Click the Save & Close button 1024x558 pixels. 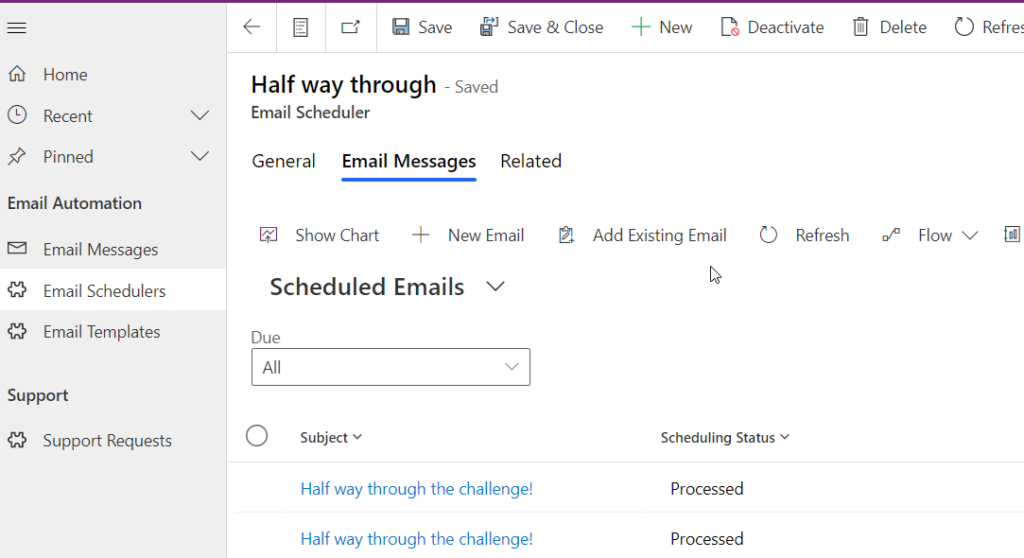tap(541, 27)
